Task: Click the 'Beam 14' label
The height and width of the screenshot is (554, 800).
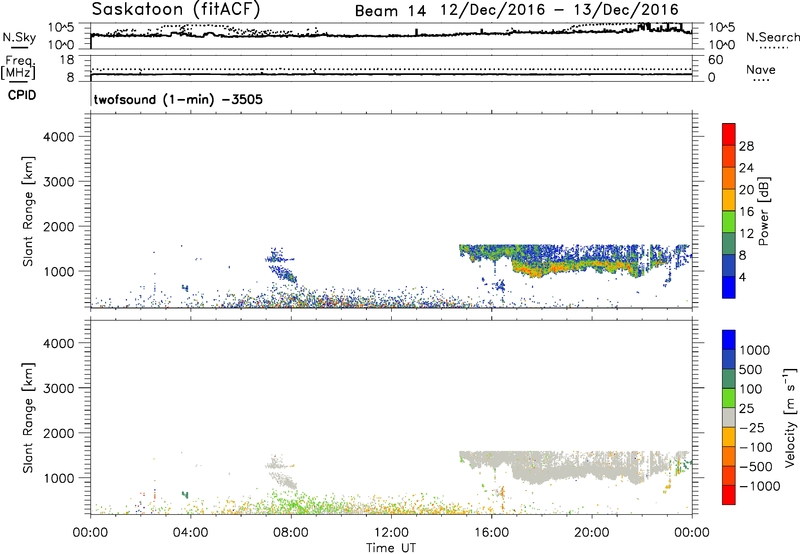Action: point(390,11)
